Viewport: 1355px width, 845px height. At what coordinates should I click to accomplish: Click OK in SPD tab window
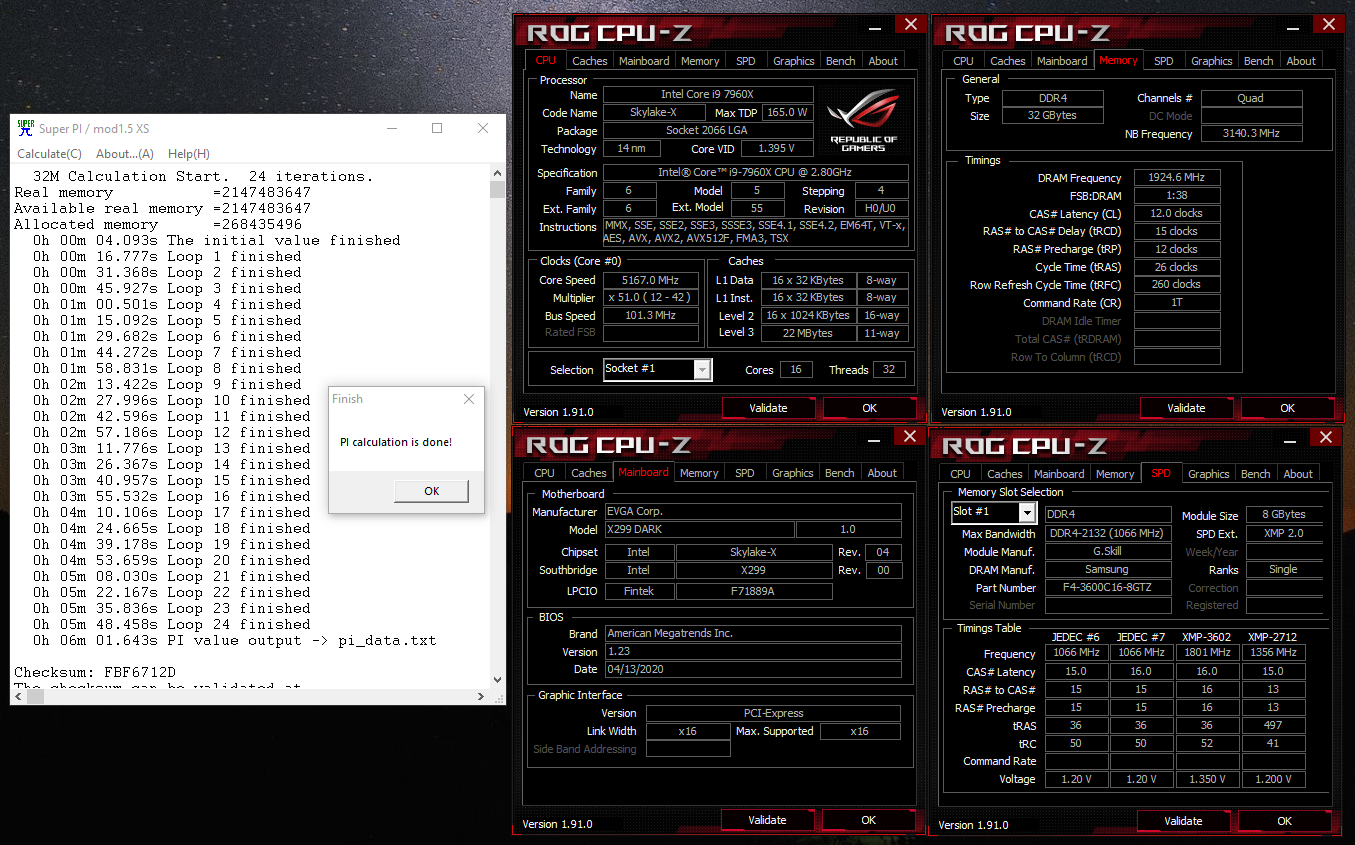pos(1284,821)
